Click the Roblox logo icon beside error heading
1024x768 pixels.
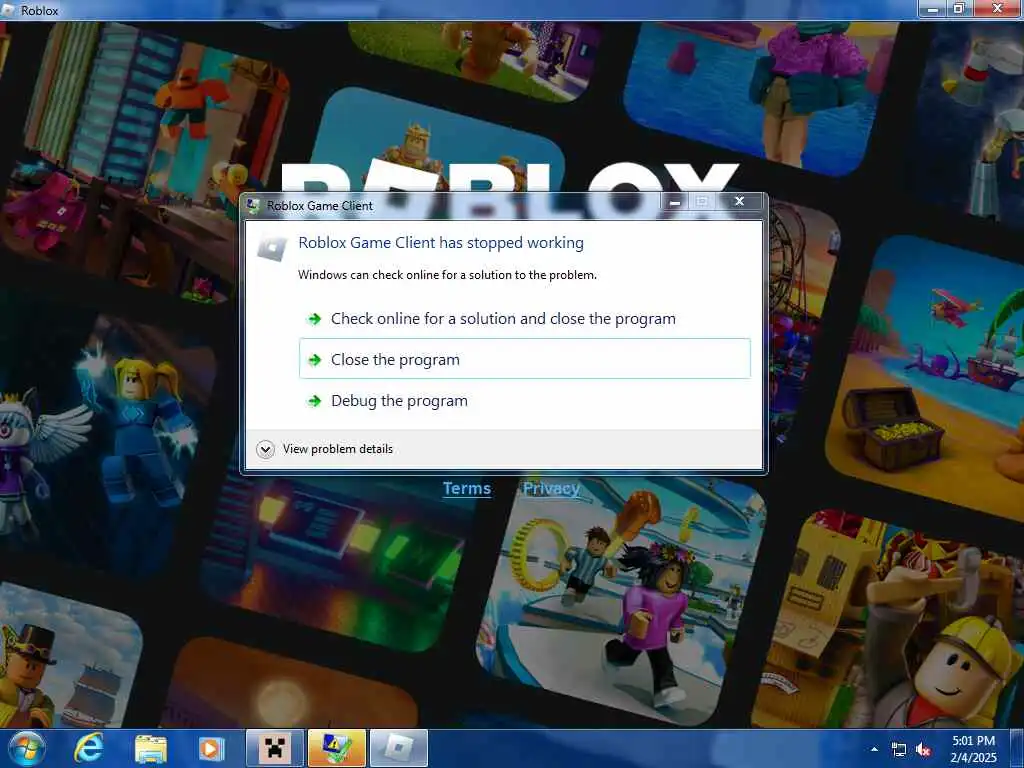[272, 248]
